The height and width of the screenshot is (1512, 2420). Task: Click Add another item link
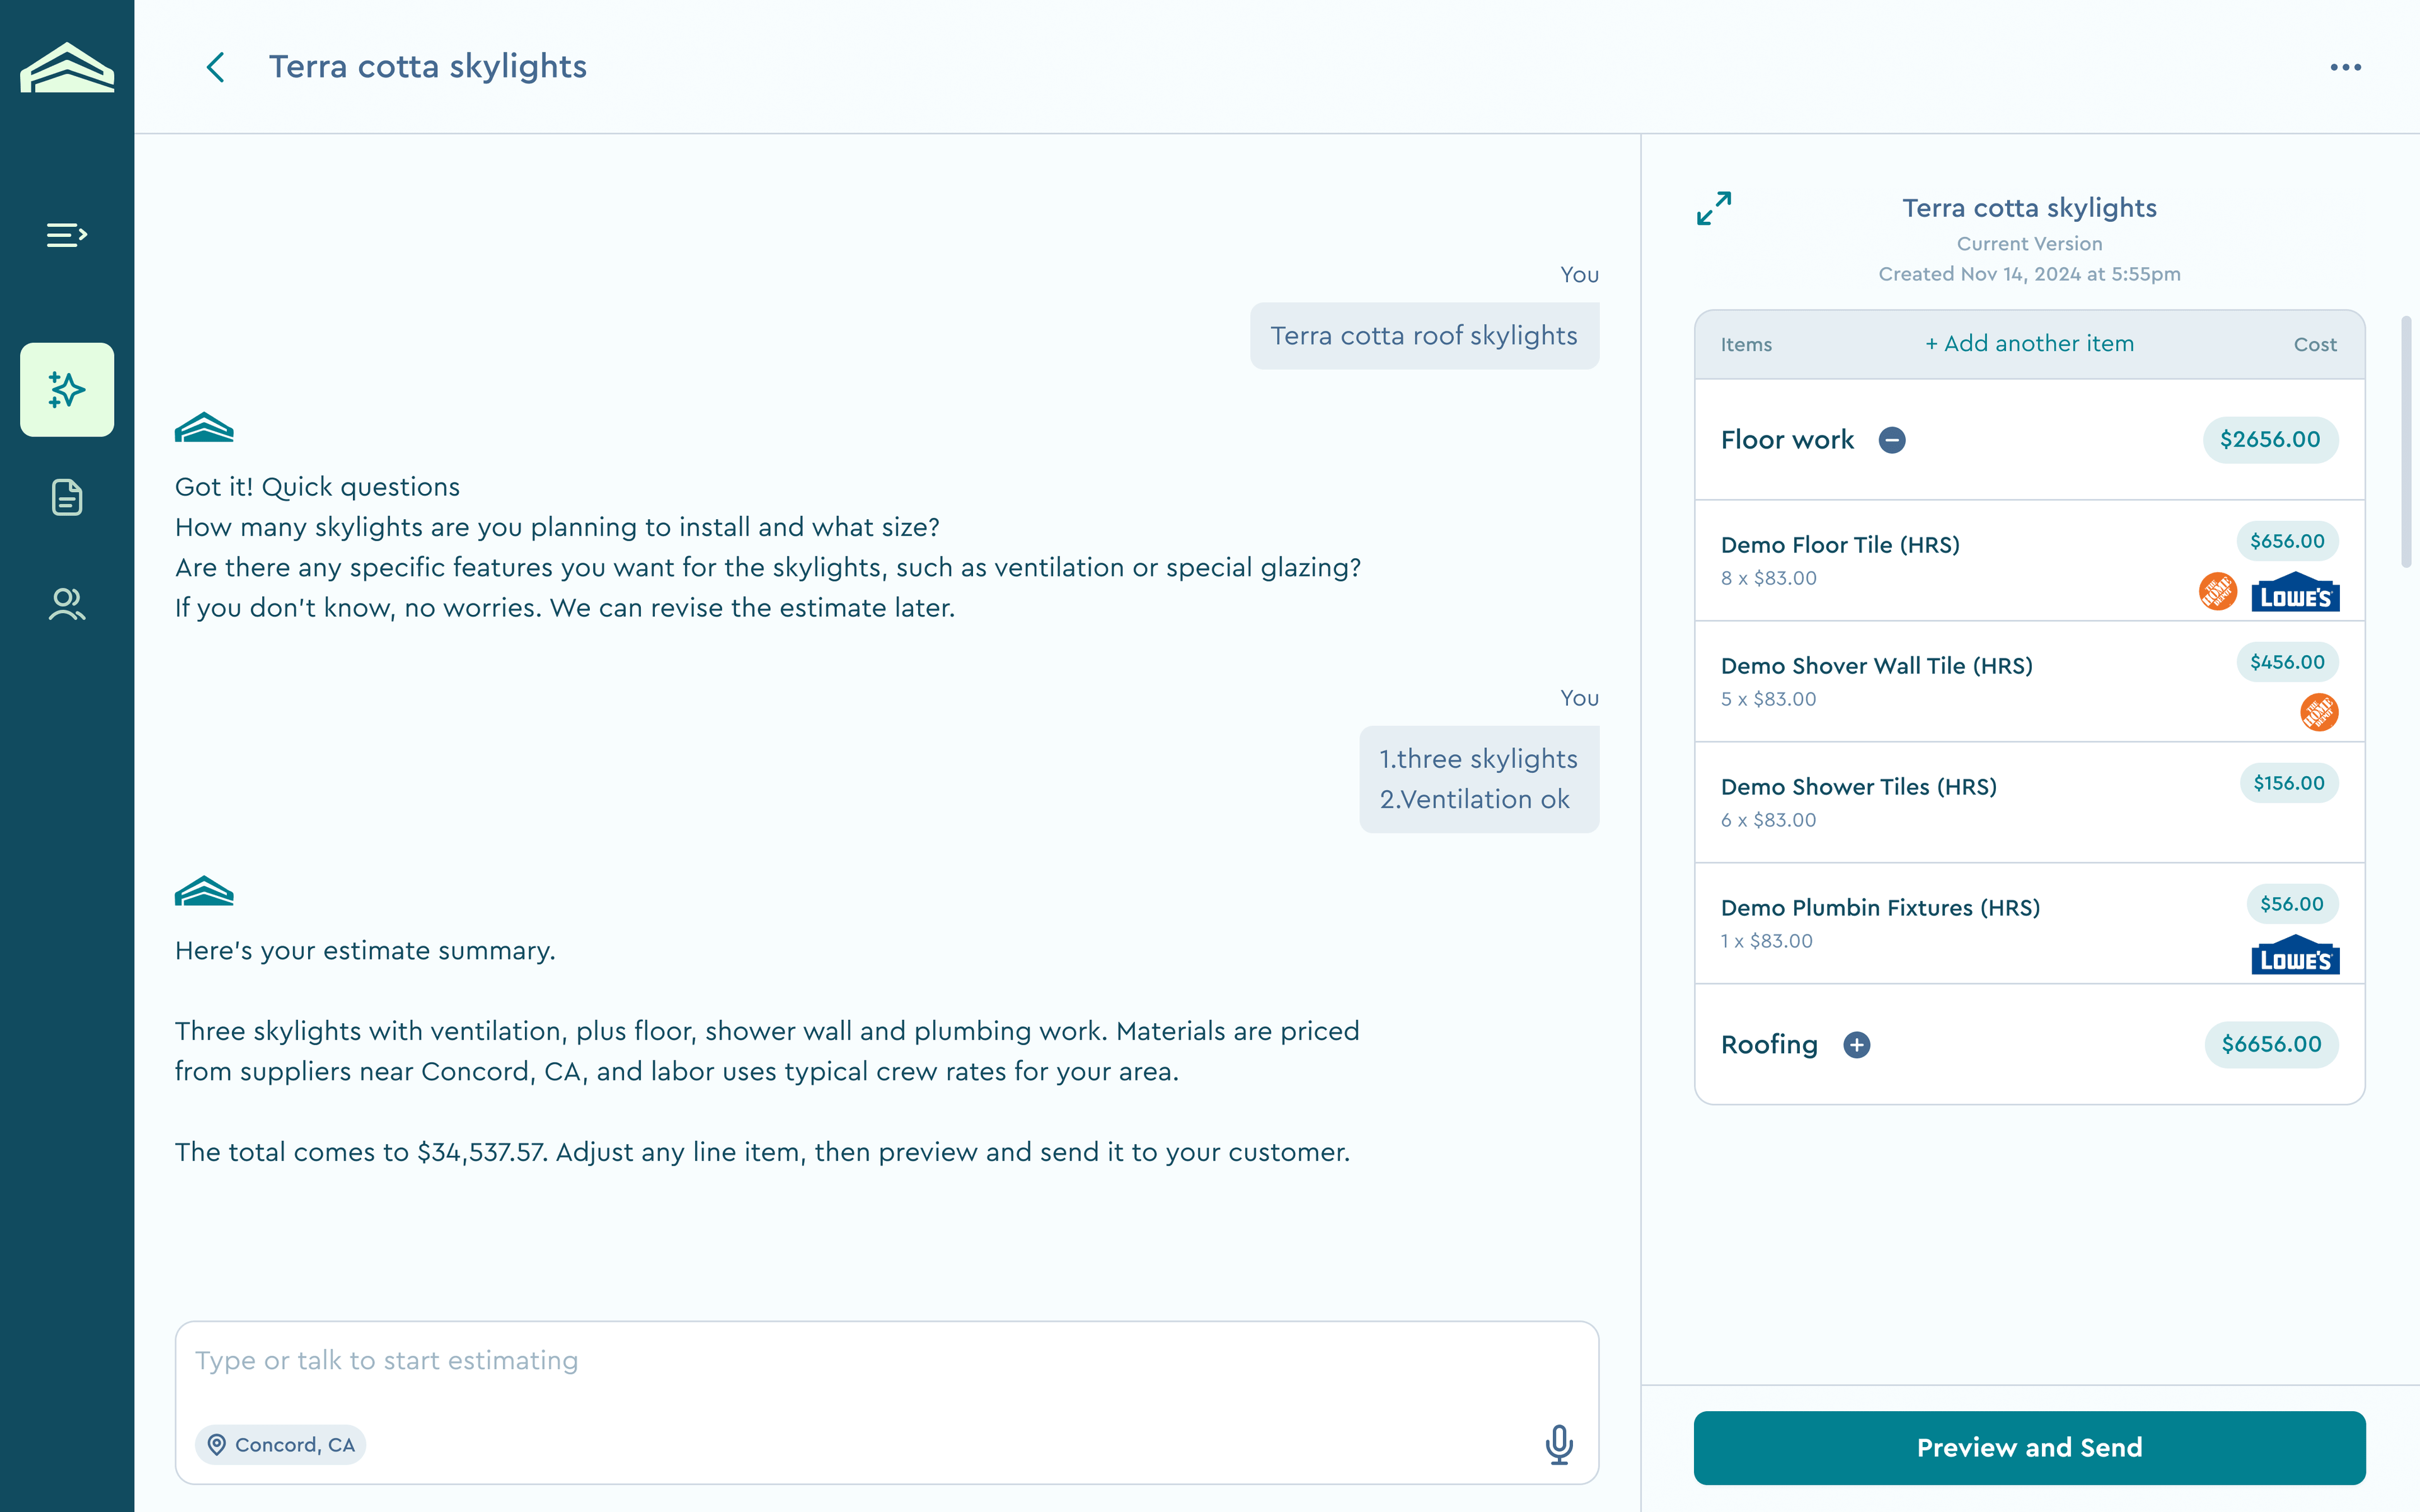(2030, 344)
